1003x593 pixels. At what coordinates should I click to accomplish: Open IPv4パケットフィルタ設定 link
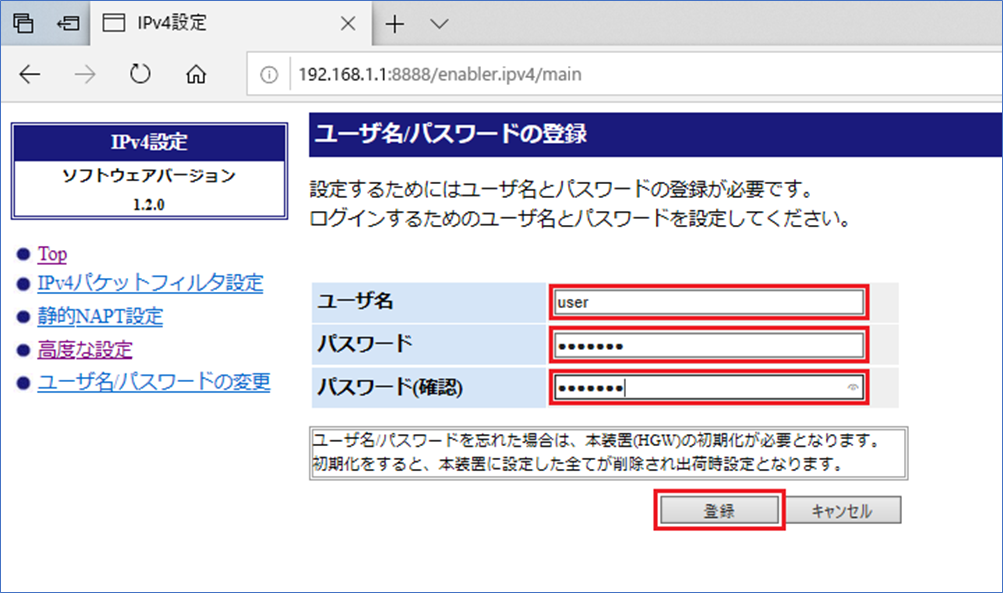pyautogui.click(x=150, y=284)
